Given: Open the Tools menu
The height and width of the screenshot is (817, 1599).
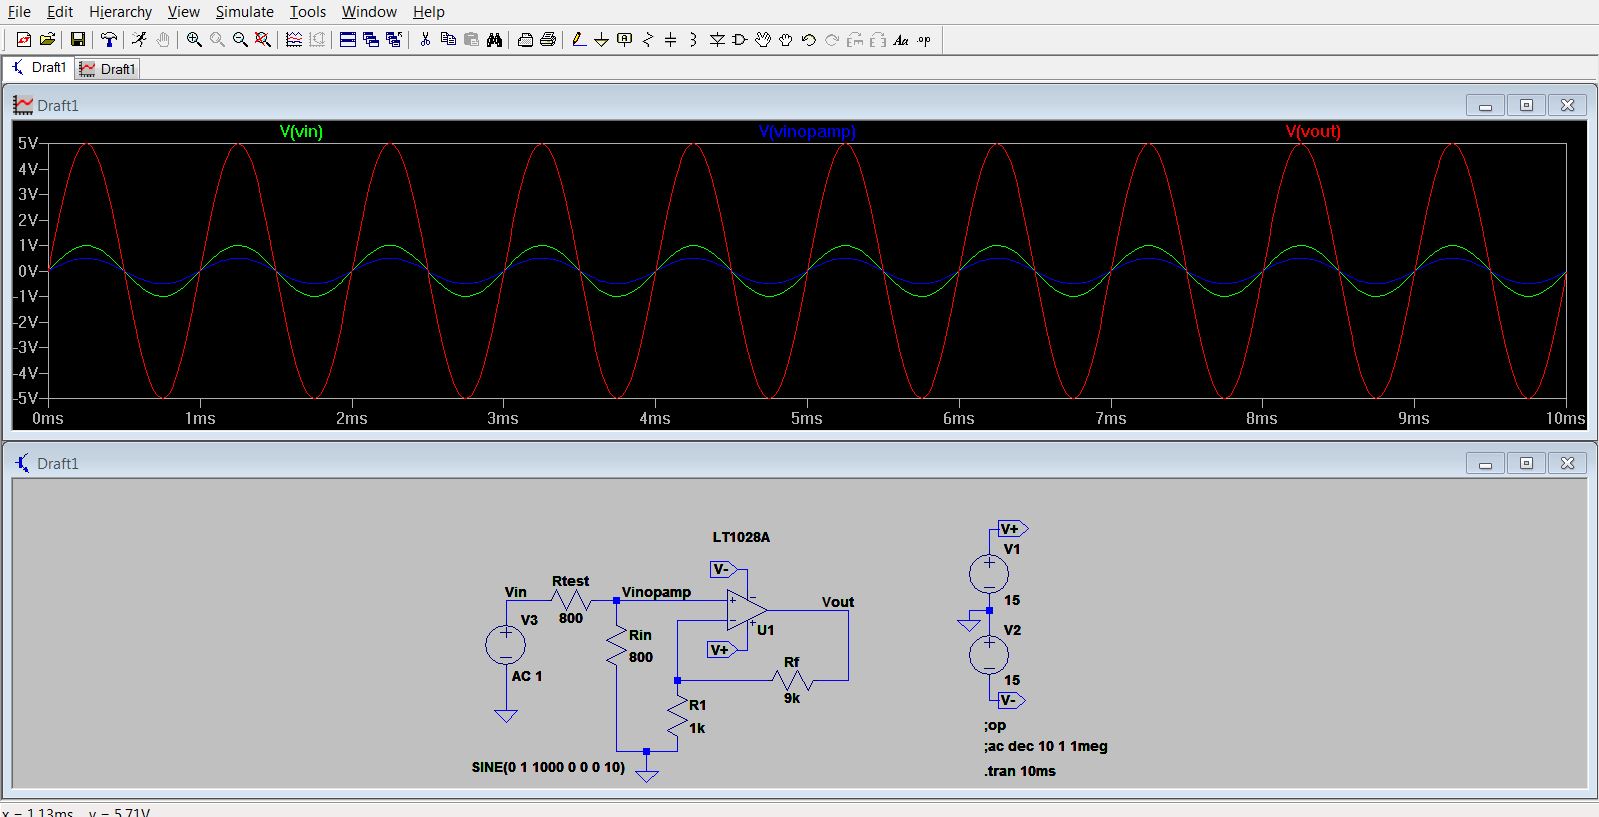Looking at the screenshot, I should [308, 12].
